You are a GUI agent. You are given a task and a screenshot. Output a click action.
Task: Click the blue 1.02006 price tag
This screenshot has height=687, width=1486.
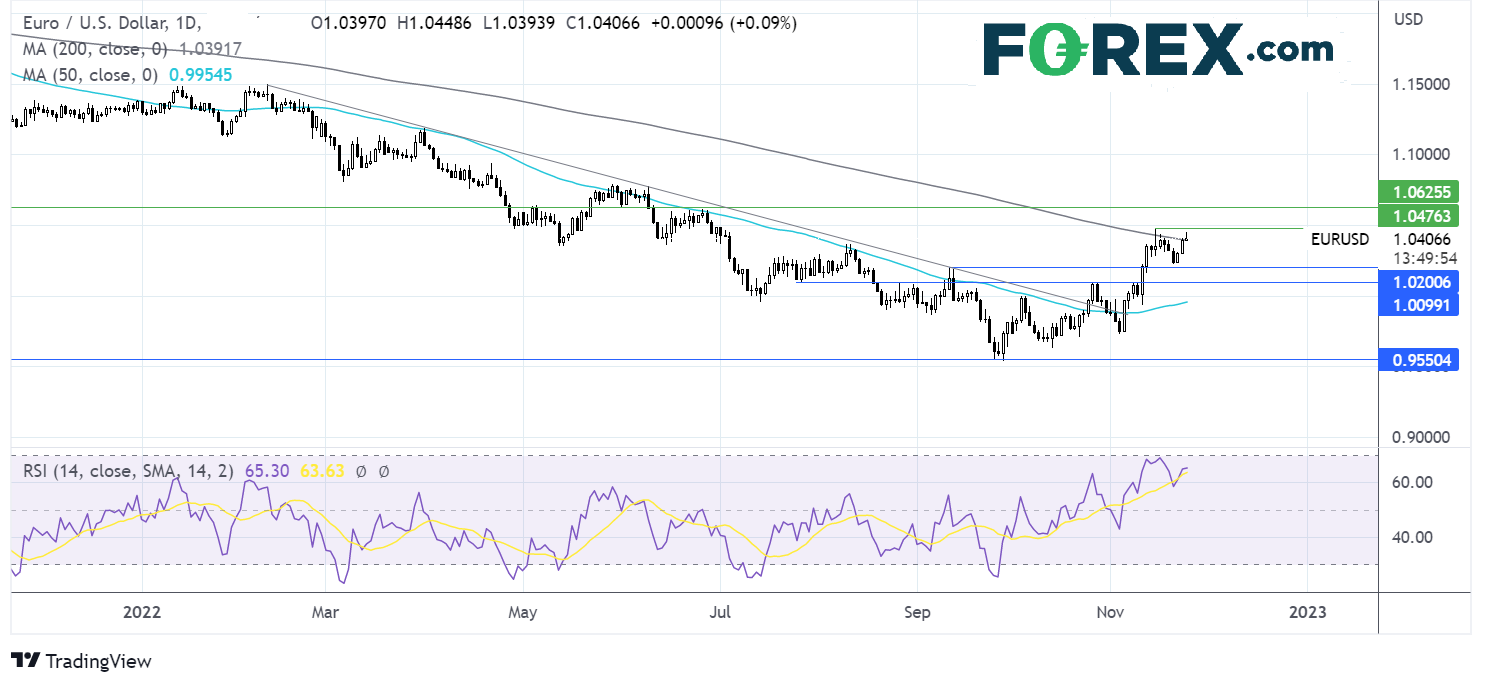point(1417,283)
